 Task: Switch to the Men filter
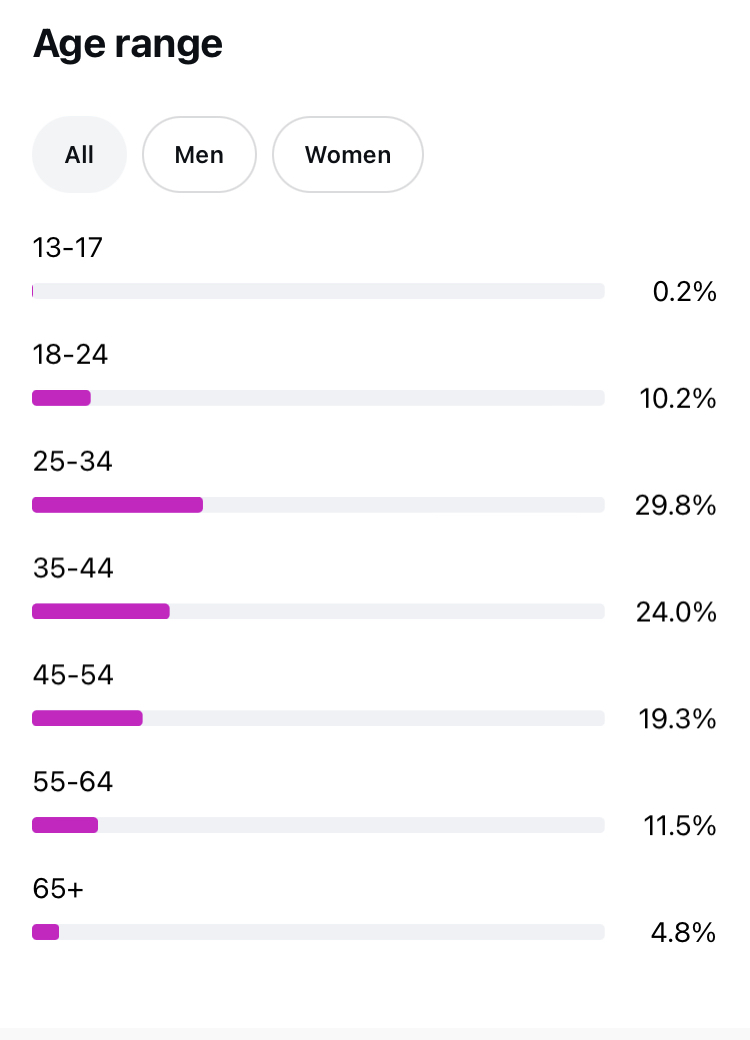pos(199,155)
